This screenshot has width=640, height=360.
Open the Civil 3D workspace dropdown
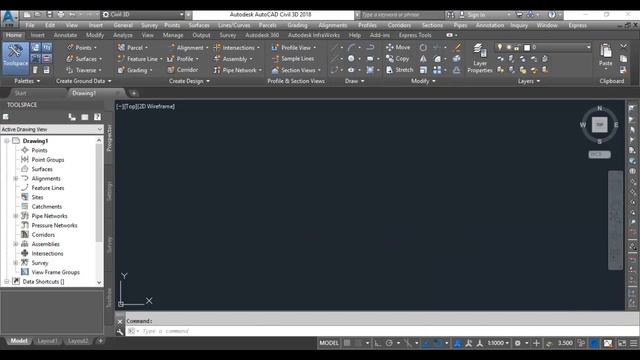[x=143, y=15]
